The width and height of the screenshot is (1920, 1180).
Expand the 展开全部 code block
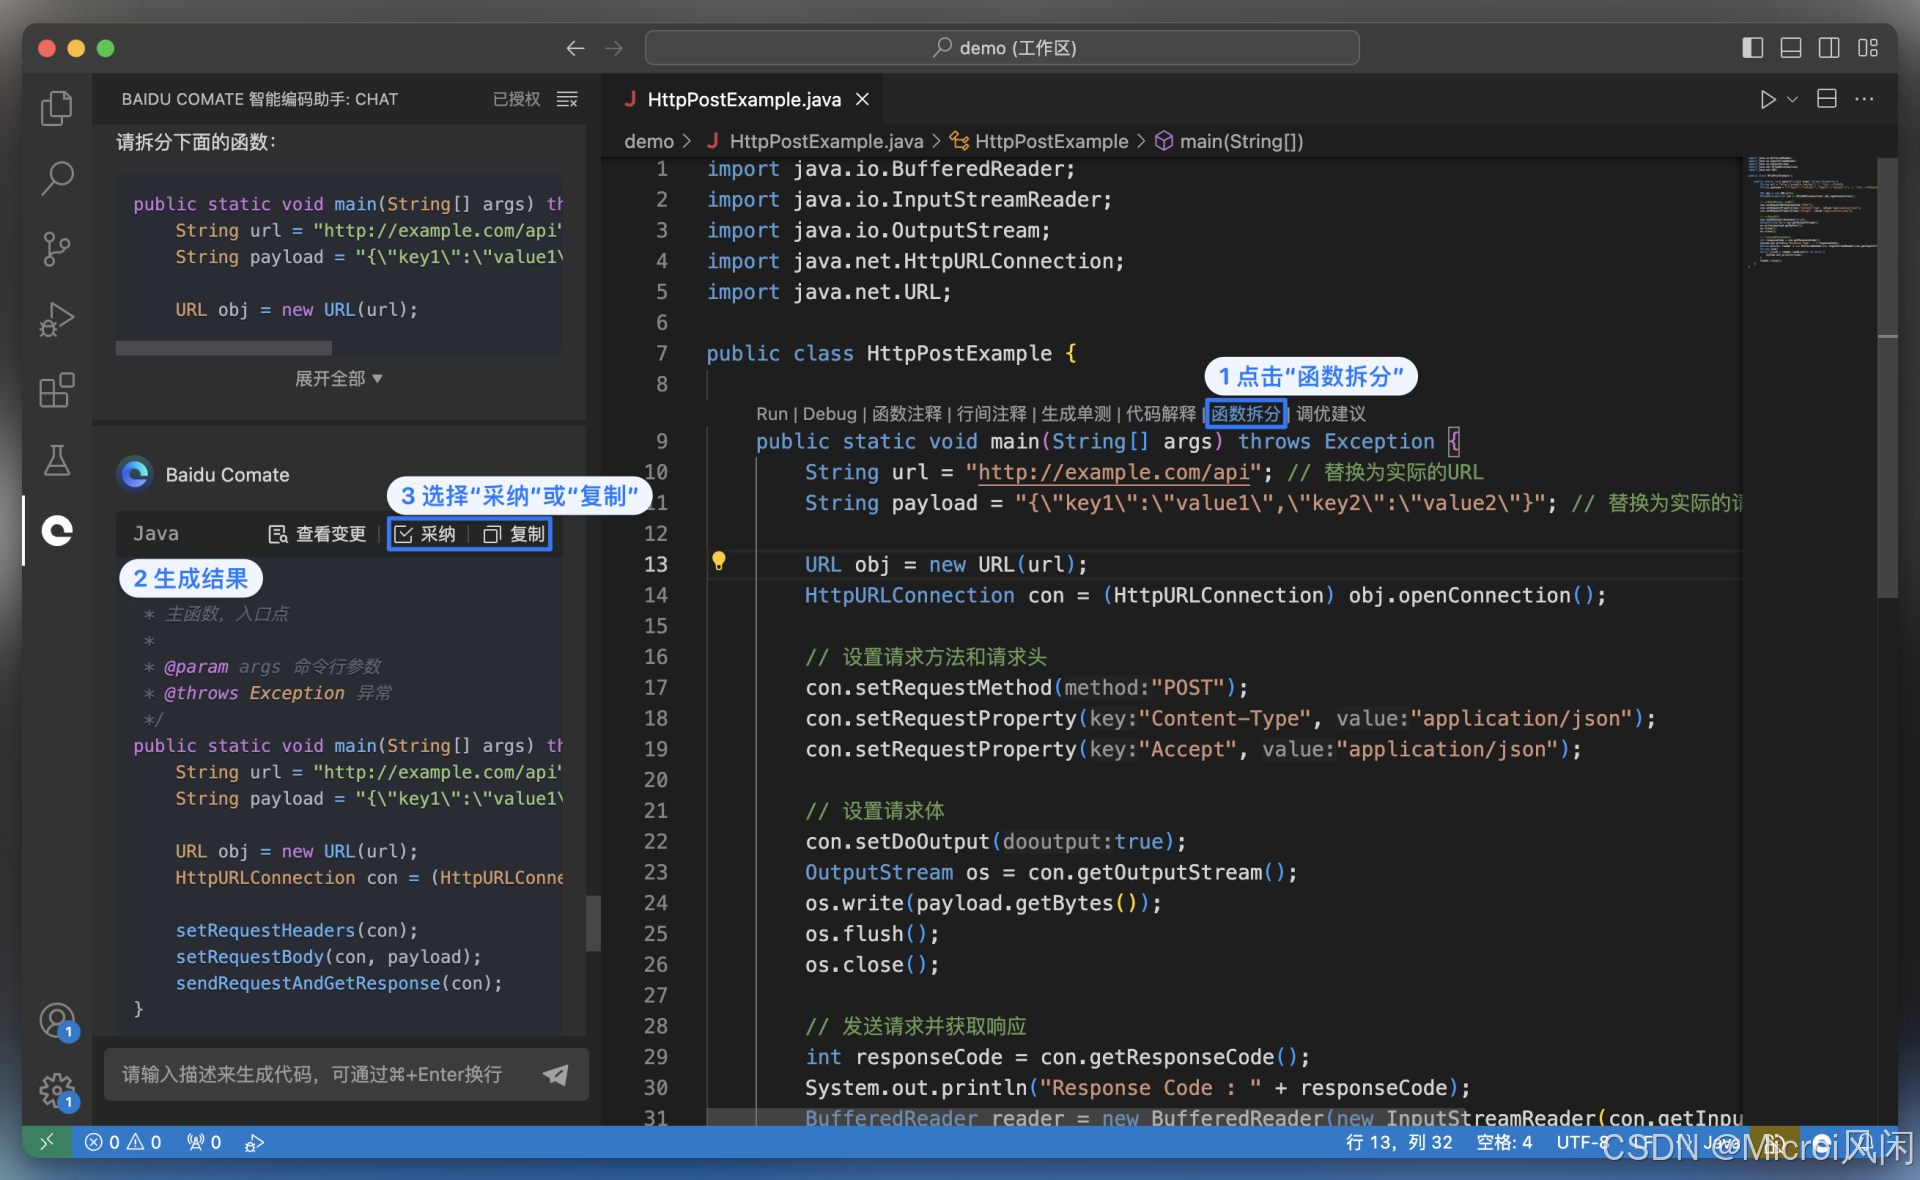338,379
